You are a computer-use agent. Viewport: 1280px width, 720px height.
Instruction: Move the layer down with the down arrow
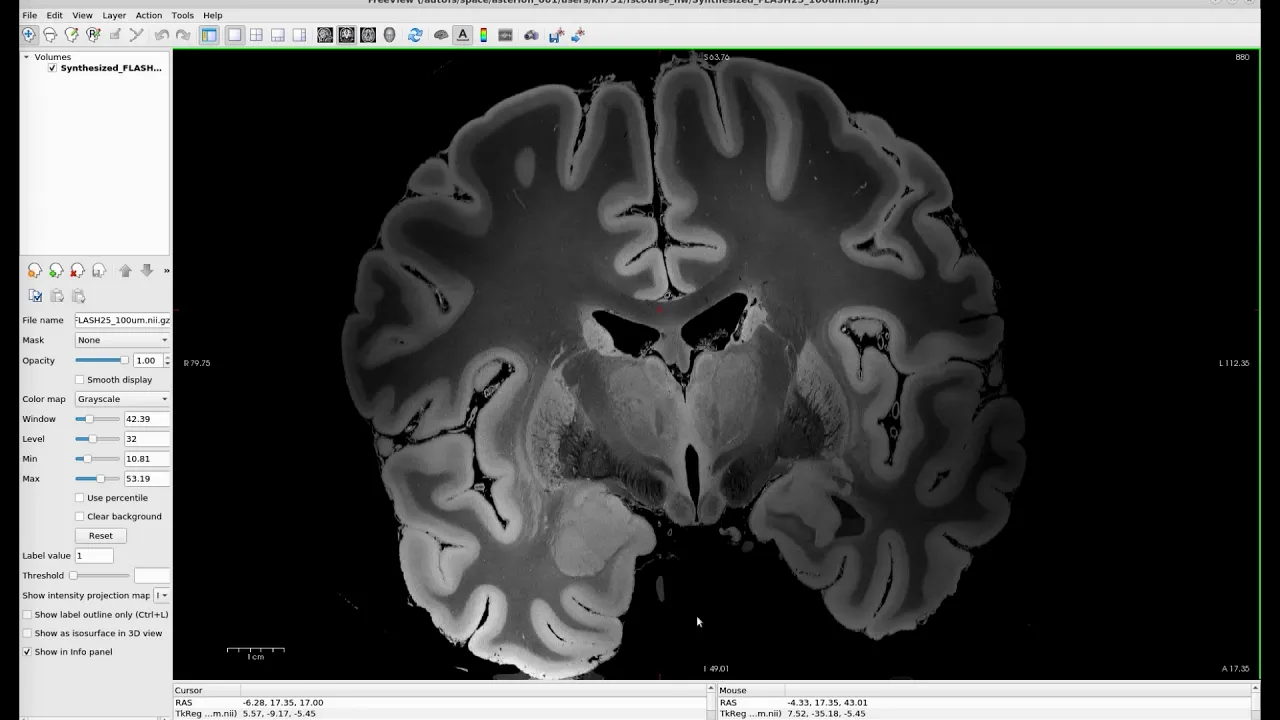(147, 271)
